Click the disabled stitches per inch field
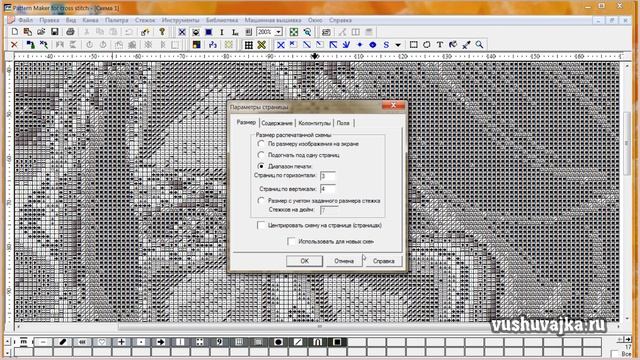Viewport: 640px width, 360px height. (x=329, y=210)
